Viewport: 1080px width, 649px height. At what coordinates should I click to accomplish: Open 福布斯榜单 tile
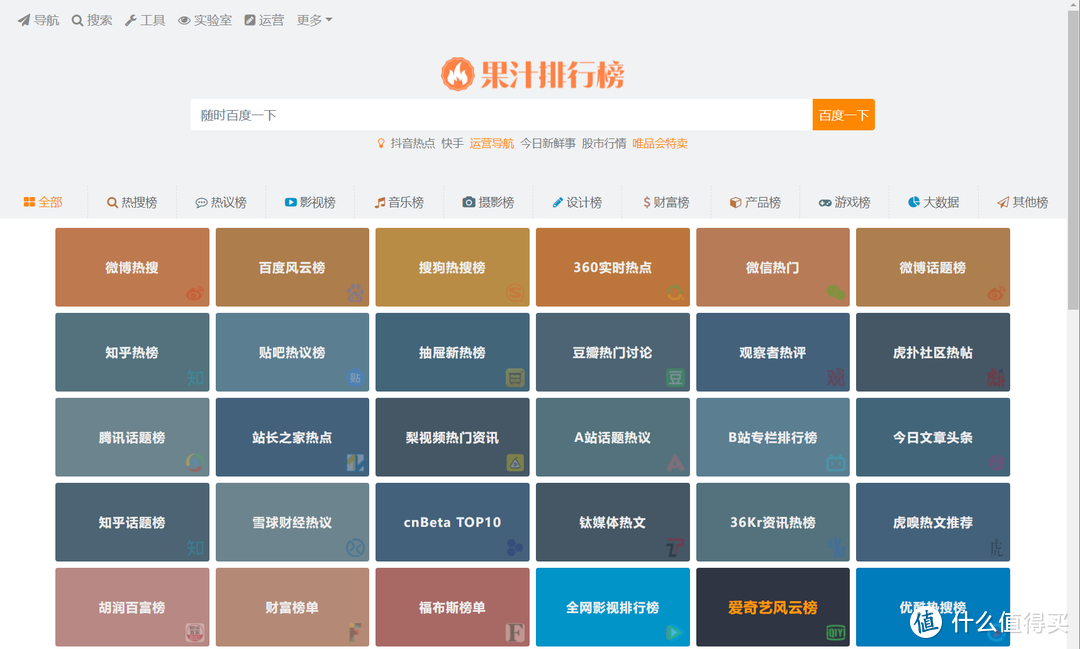(x=453, y=607)
